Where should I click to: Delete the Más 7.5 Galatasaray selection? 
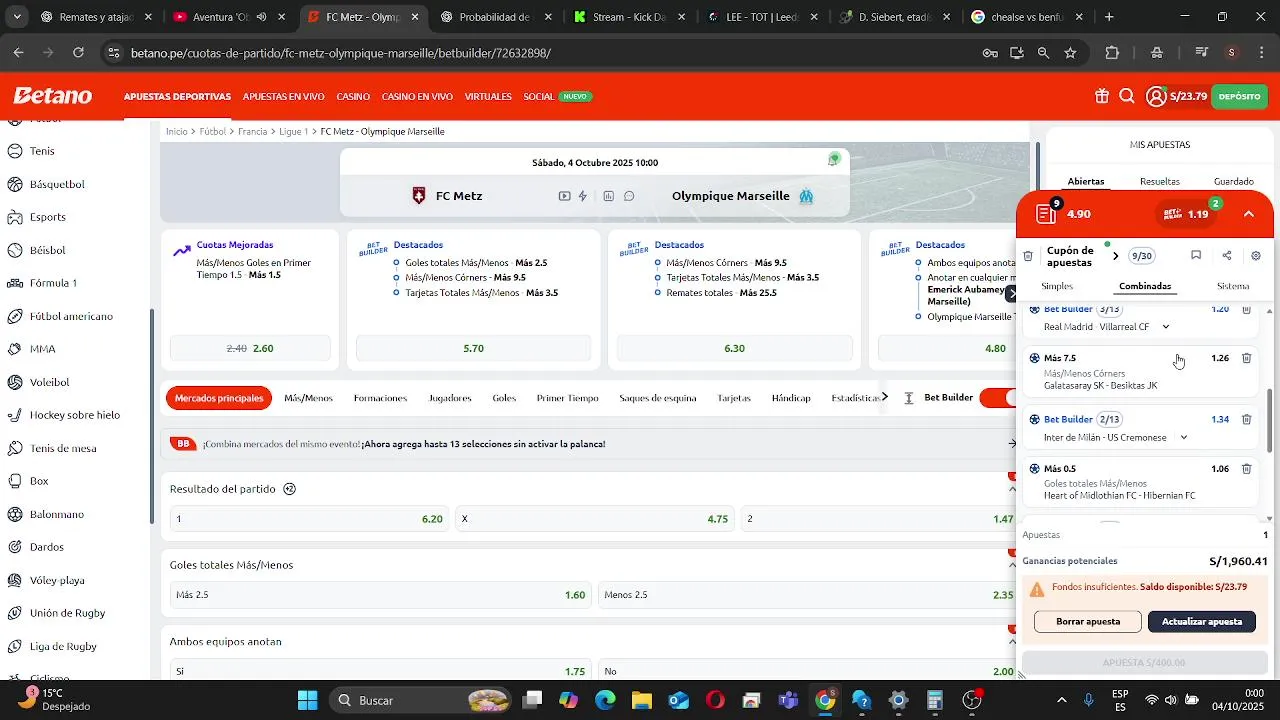pos(1246,358)
